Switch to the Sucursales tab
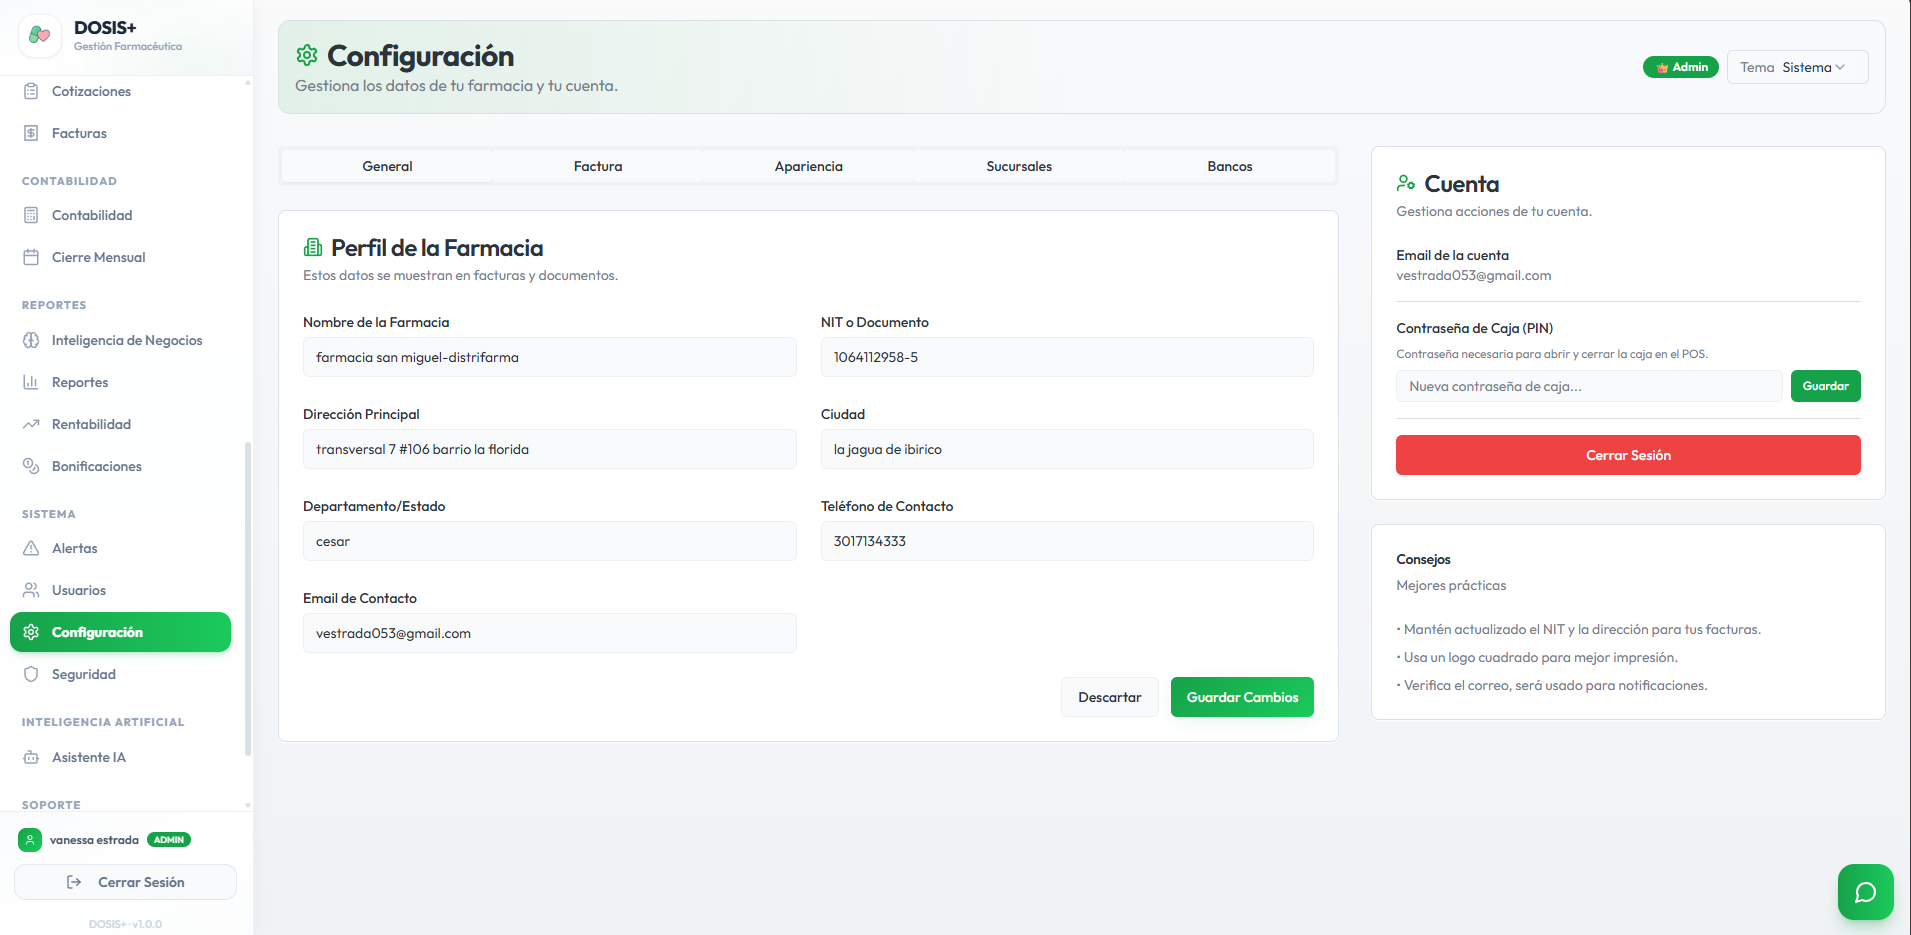Screen dimensions: 1911x935 [1019, 166]
